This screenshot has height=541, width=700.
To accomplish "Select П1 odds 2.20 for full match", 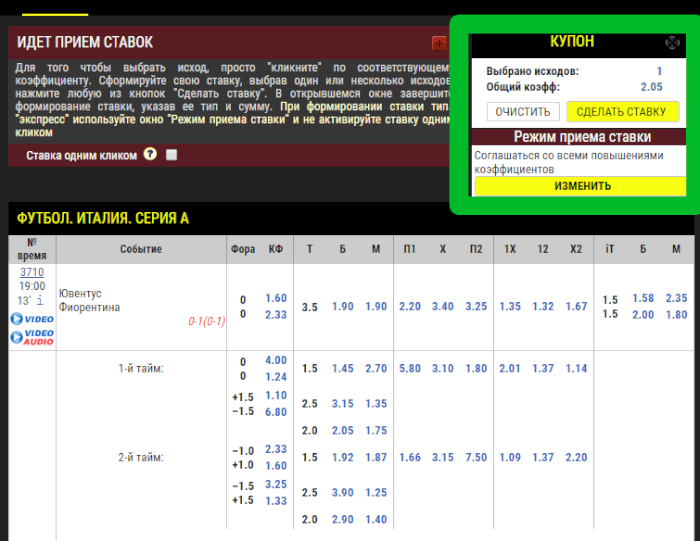I will [x=410, y=307].
